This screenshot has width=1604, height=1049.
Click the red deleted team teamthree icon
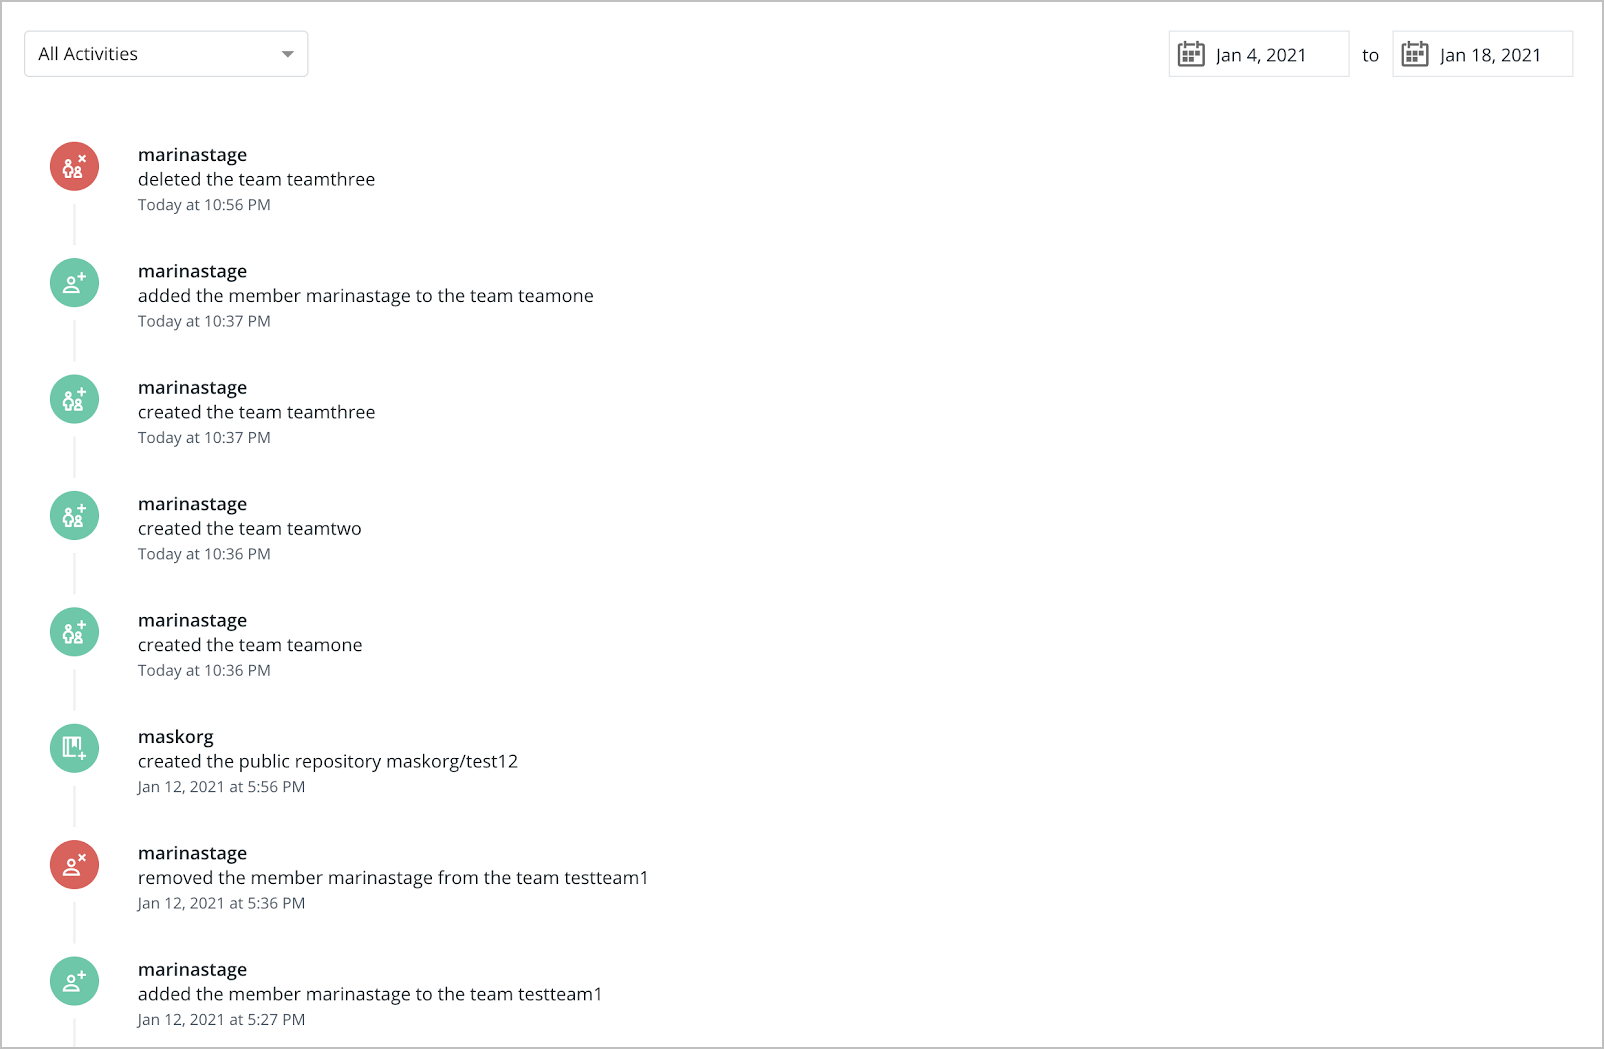click(x=74, y=166)
